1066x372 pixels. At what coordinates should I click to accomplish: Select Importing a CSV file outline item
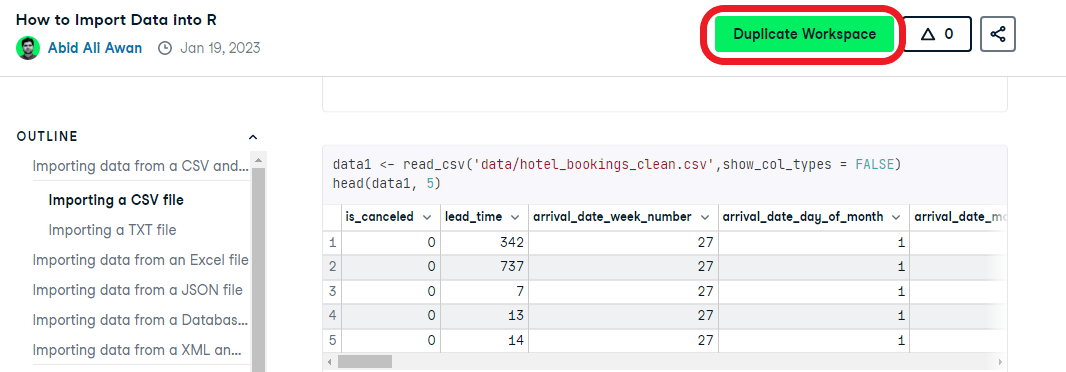pyautogui.click(x=116, y=200)
